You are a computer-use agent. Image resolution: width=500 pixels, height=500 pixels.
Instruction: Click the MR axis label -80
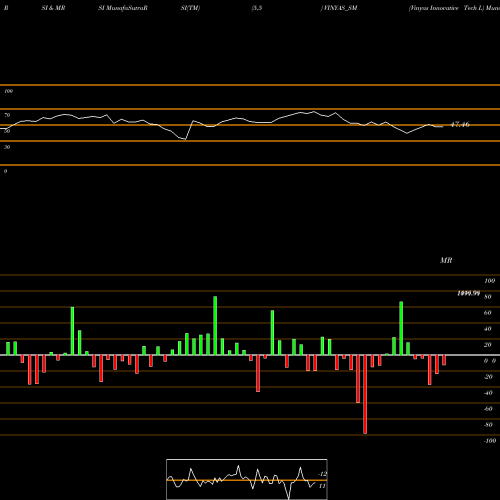[x=488, y=425]
